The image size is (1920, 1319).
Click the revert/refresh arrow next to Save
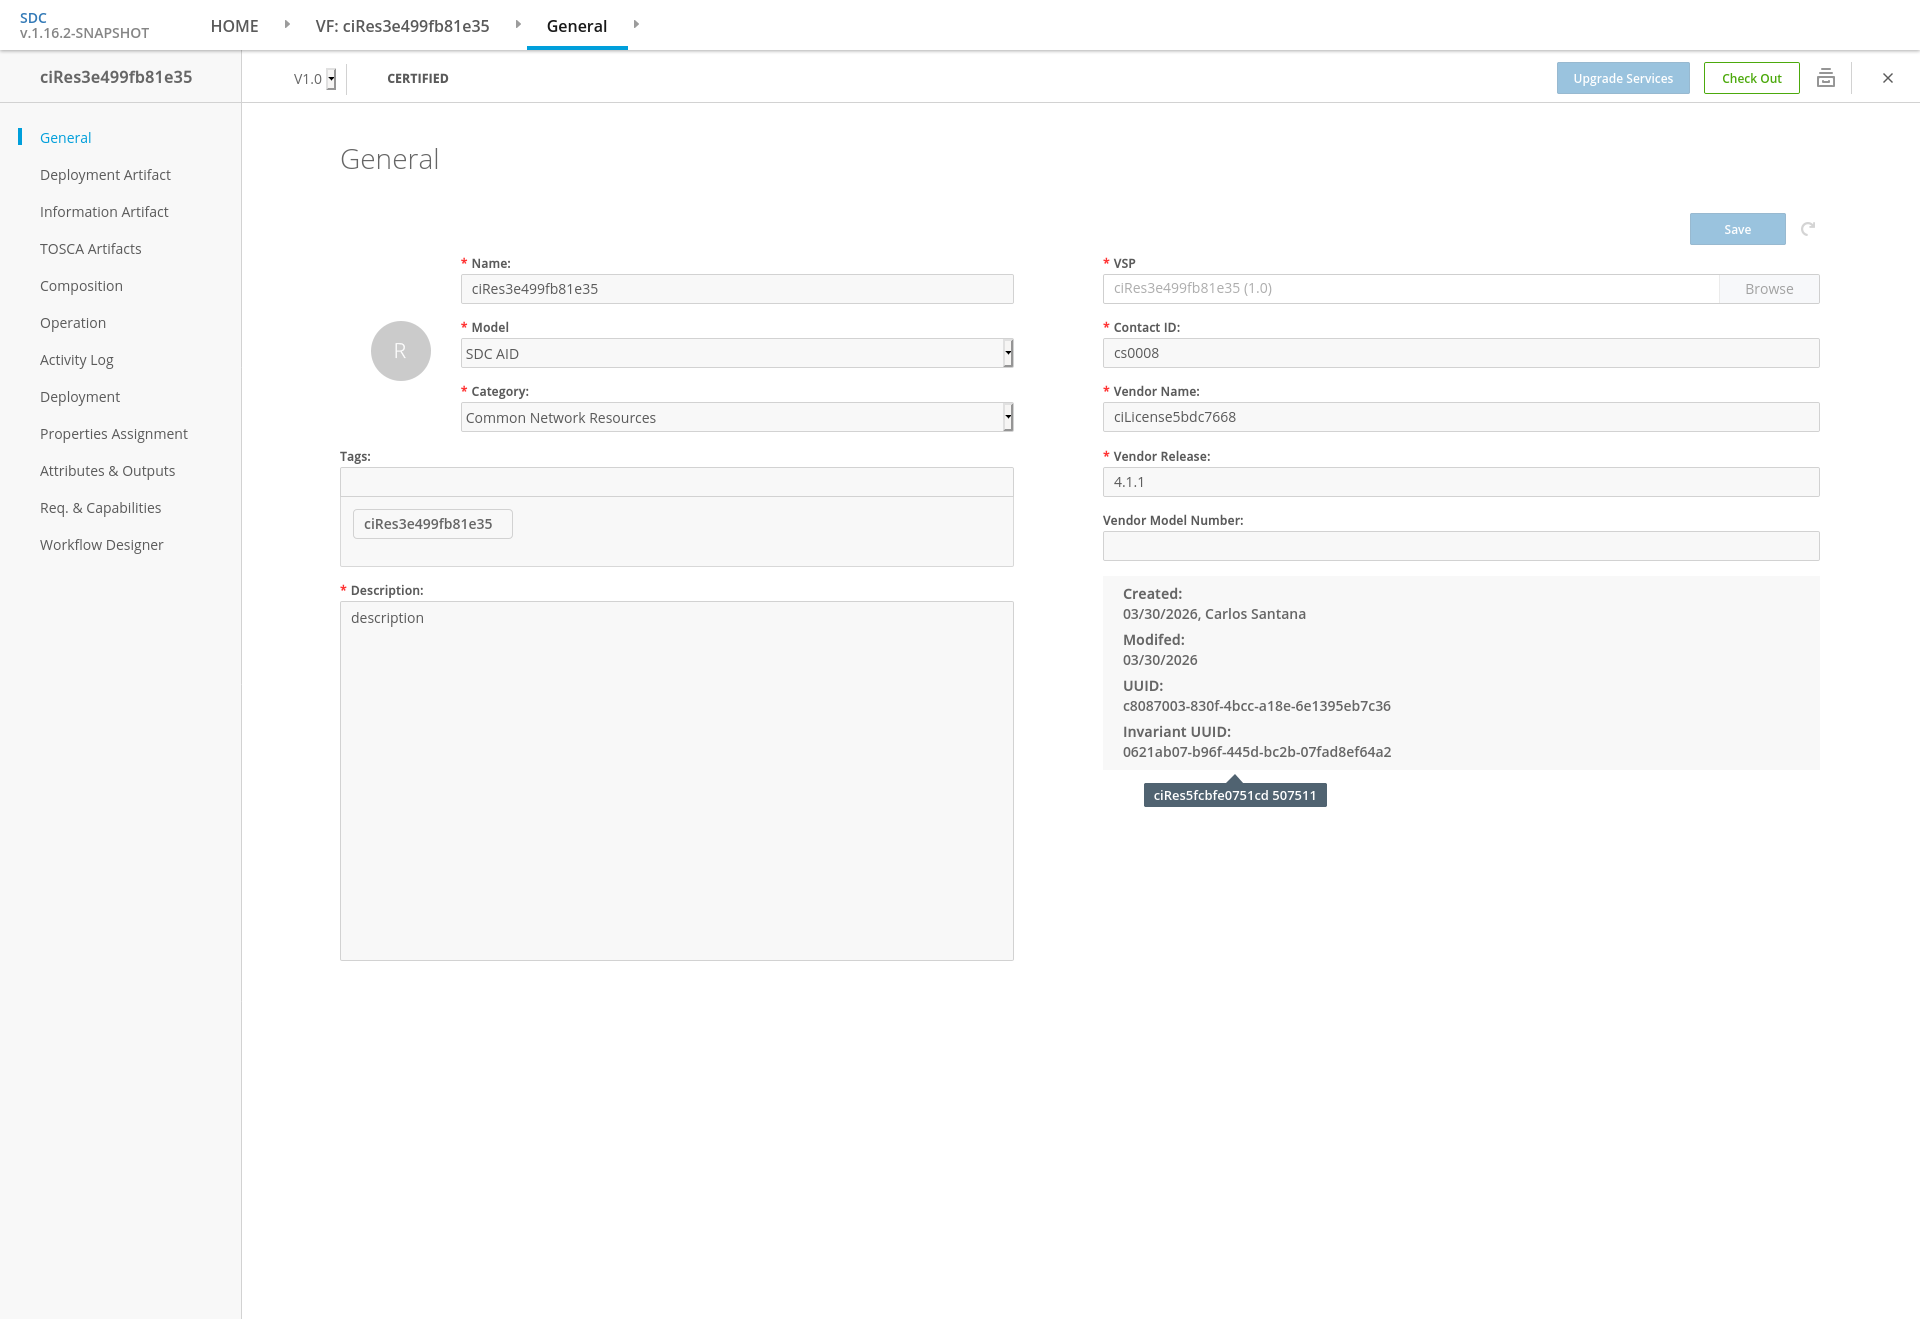[x=1808, y=229]
